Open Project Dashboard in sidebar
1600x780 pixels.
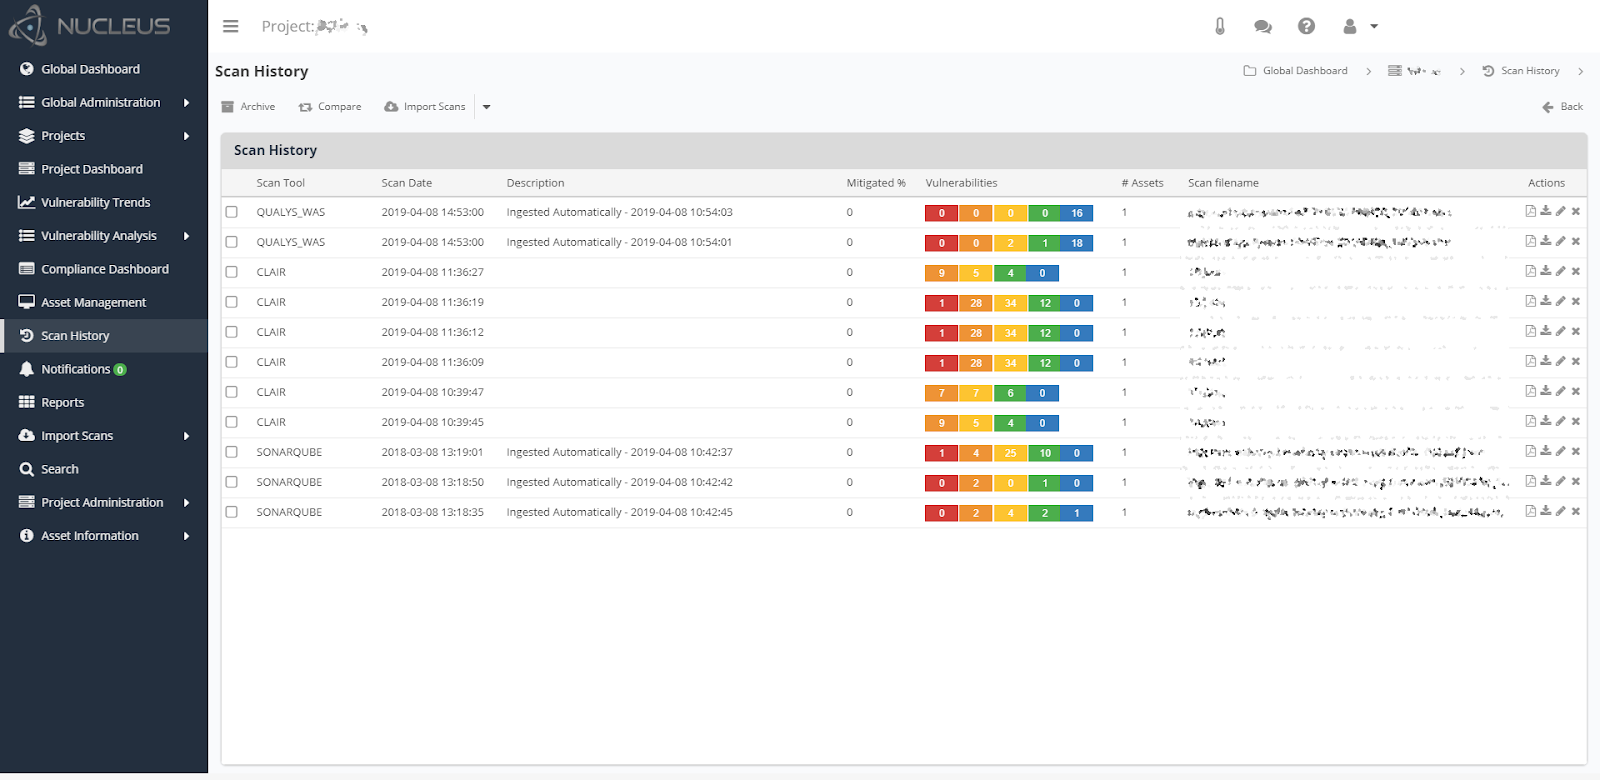click(x=104, y=169)
